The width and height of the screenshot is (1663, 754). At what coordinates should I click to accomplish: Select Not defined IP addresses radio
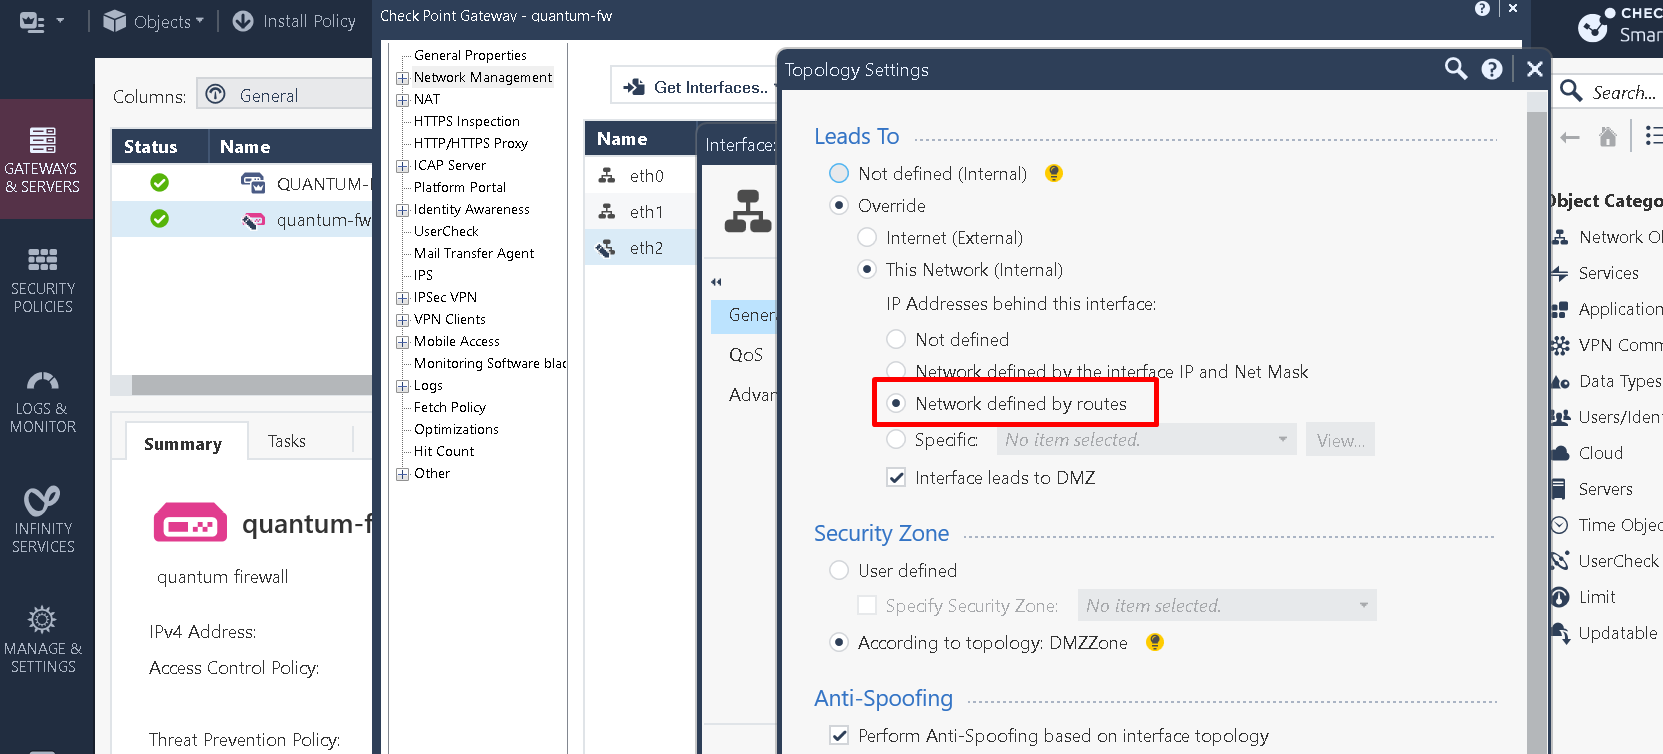coord(896,339)
